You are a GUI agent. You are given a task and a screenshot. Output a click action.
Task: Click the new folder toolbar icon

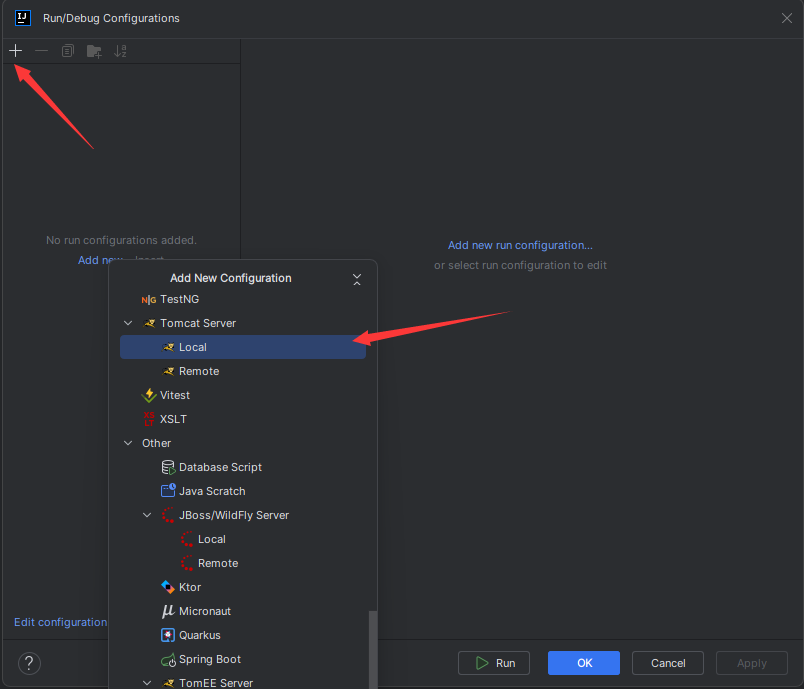click(x=94, y=51)
